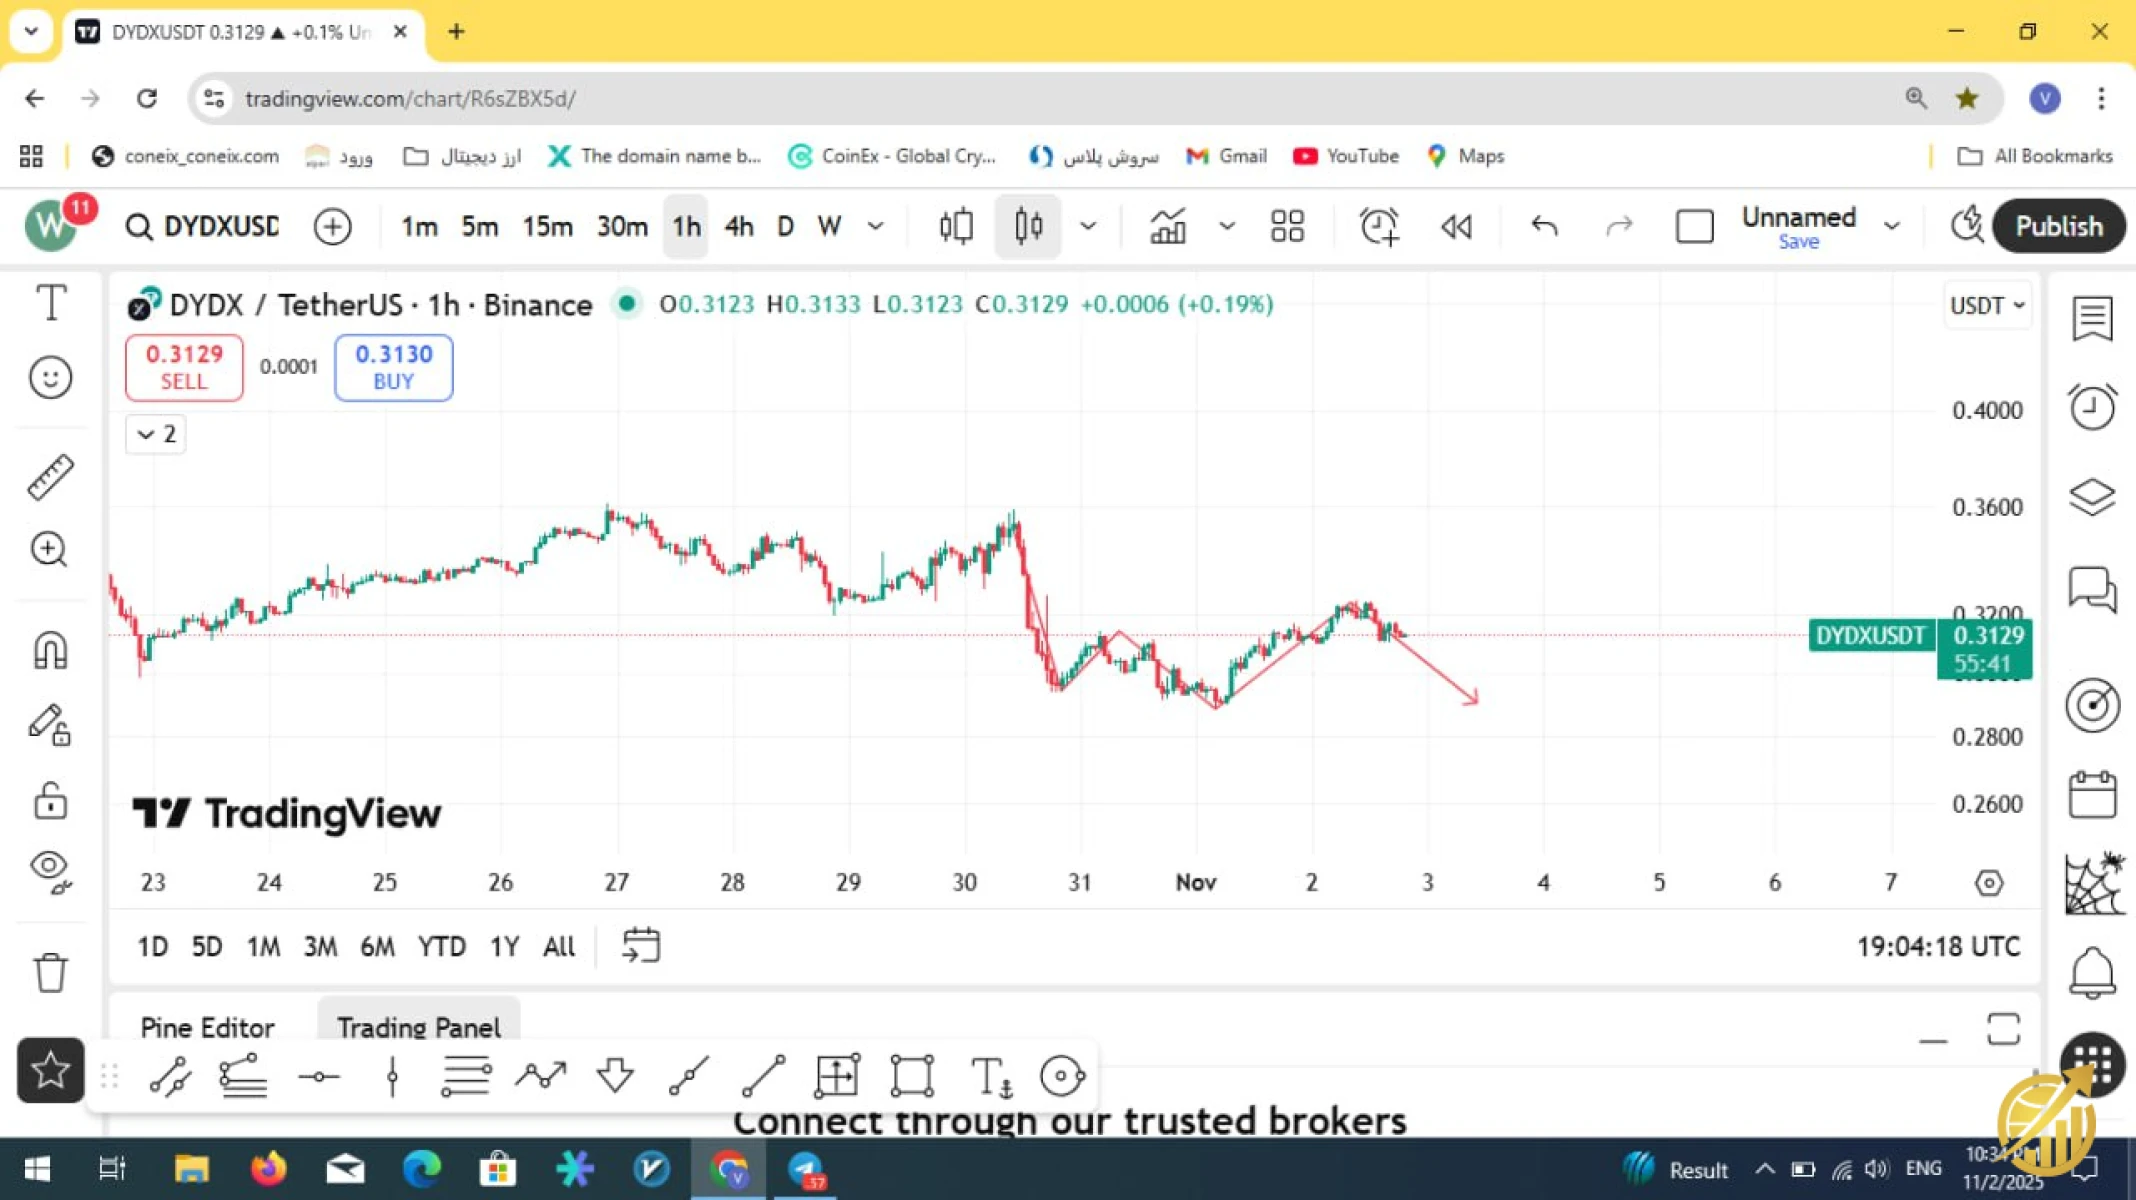
Task: Click the trash icon to remove drawings
Action: click(50, 971)
